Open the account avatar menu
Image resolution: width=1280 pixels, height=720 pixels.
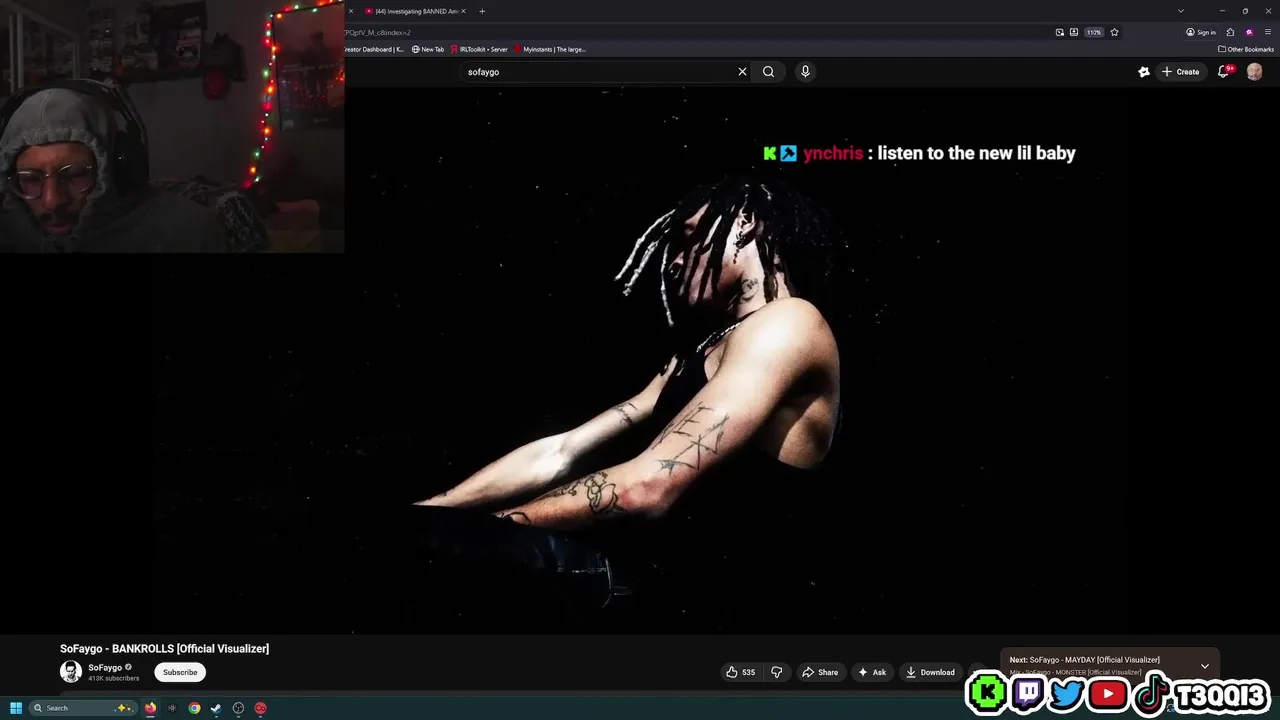(x=1254, y=72)
